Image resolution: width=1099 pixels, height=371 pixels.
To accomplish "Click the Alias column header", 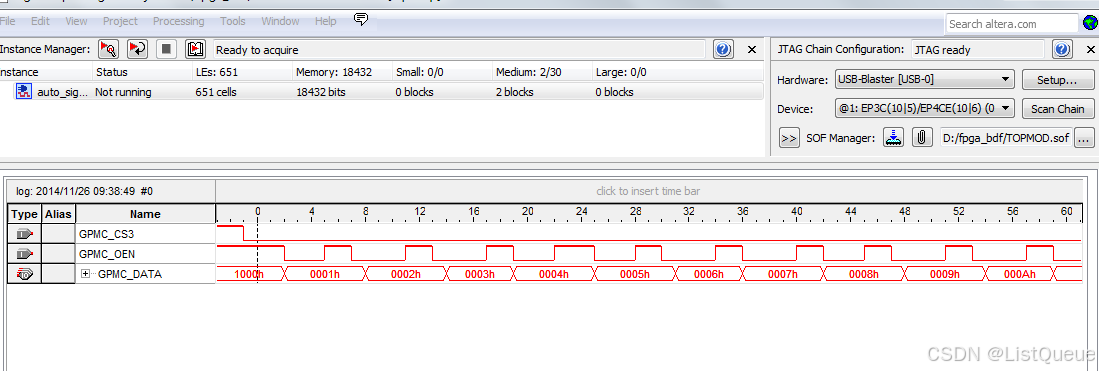I will 58,214.
